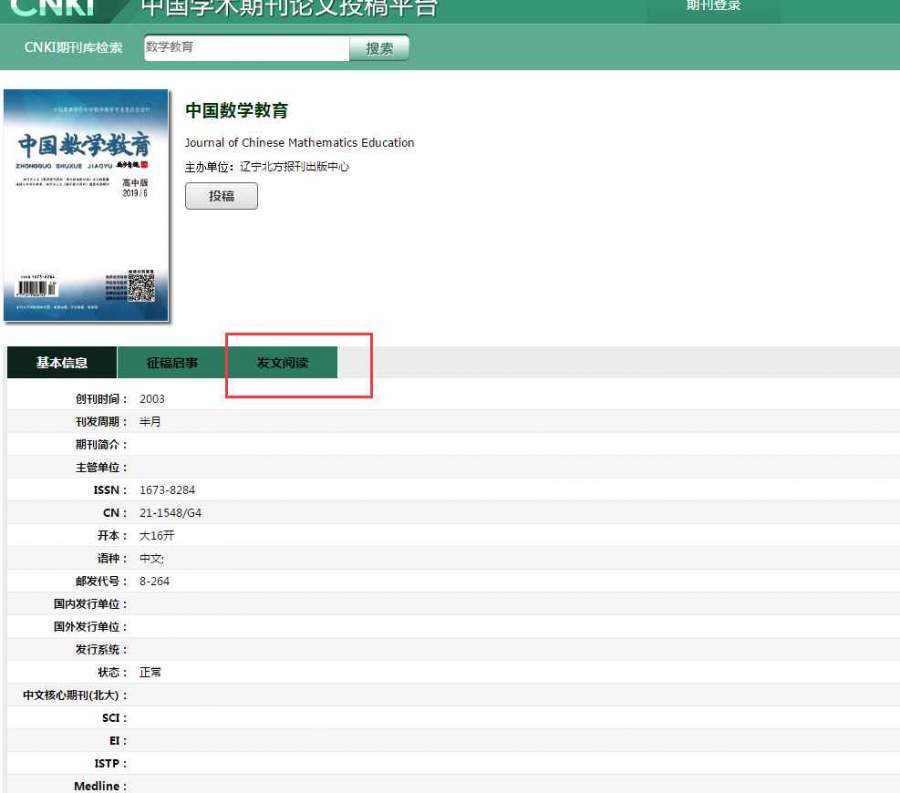
Task: Open the 中国数学教育 journal cover image
Action: [x=86, y=205]
